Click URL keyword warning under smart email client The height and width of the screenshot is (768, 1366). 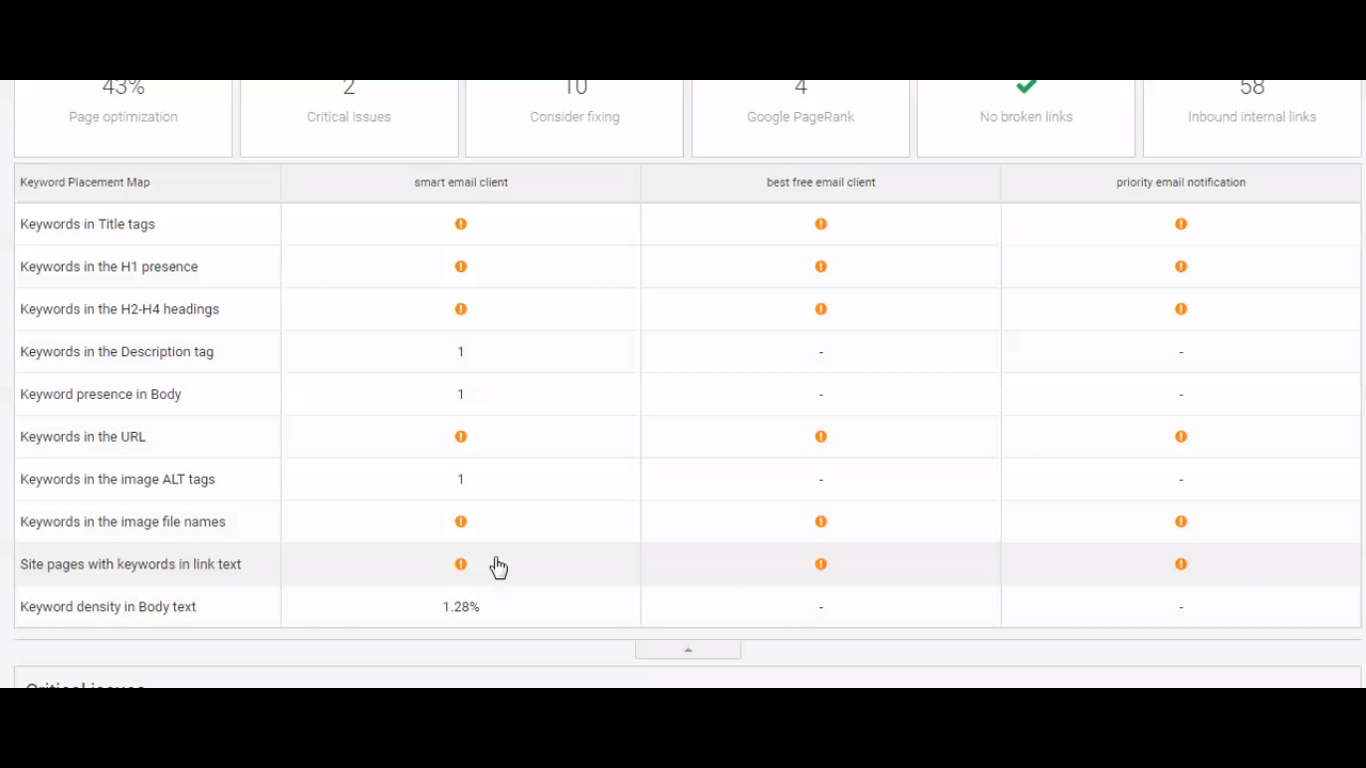[461, 437]
